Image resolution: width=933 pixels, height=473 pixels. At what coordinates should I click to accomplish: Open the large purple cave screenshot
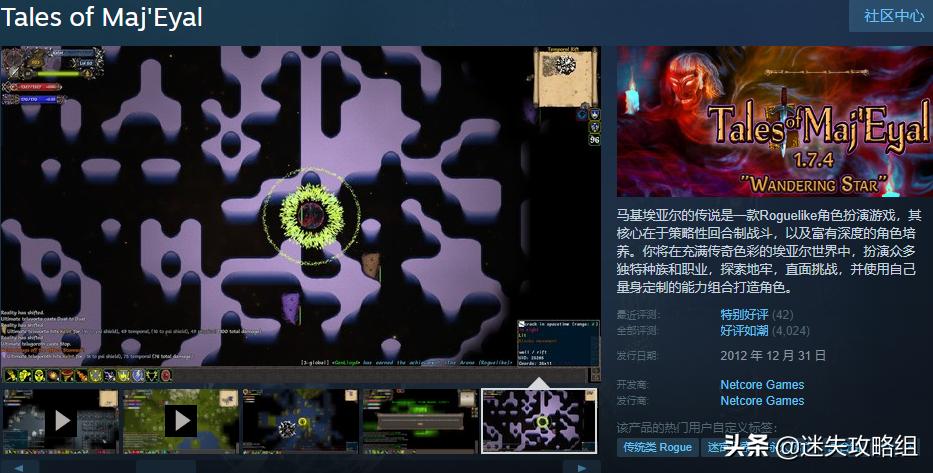pyautogui.click(x=300, y=215)
